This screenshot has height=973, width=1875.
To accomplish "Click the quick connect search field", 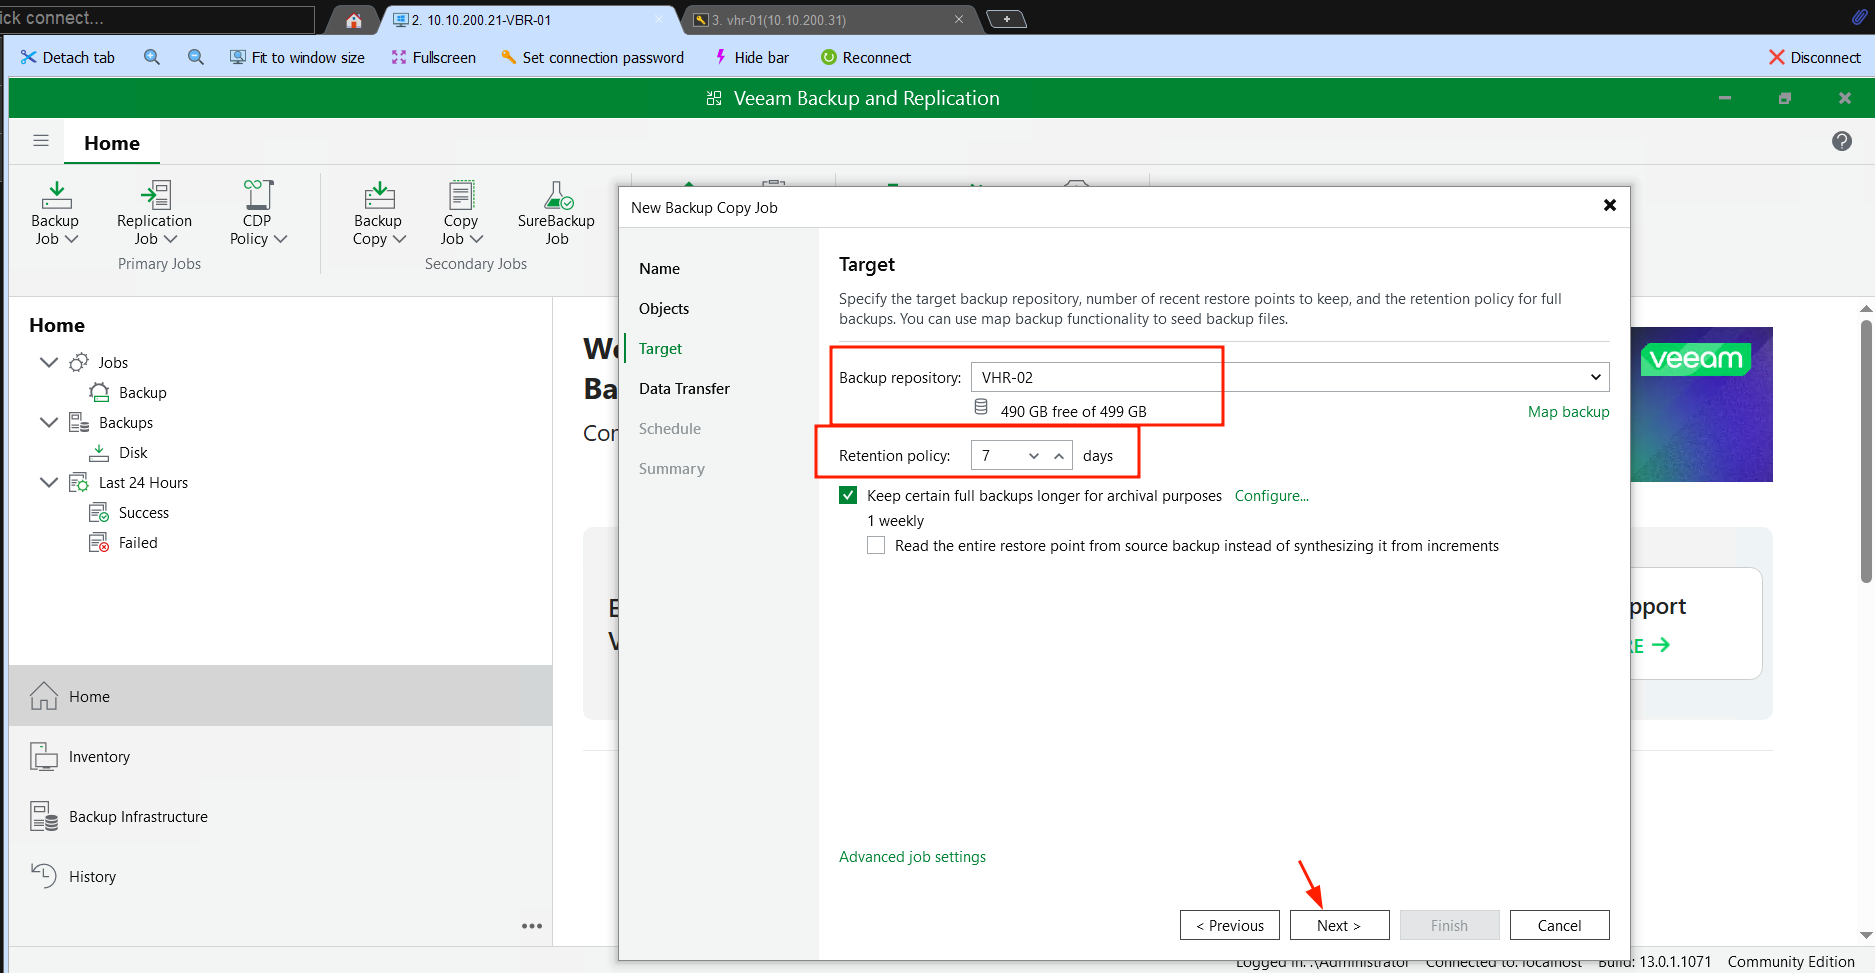I will 157,18.
